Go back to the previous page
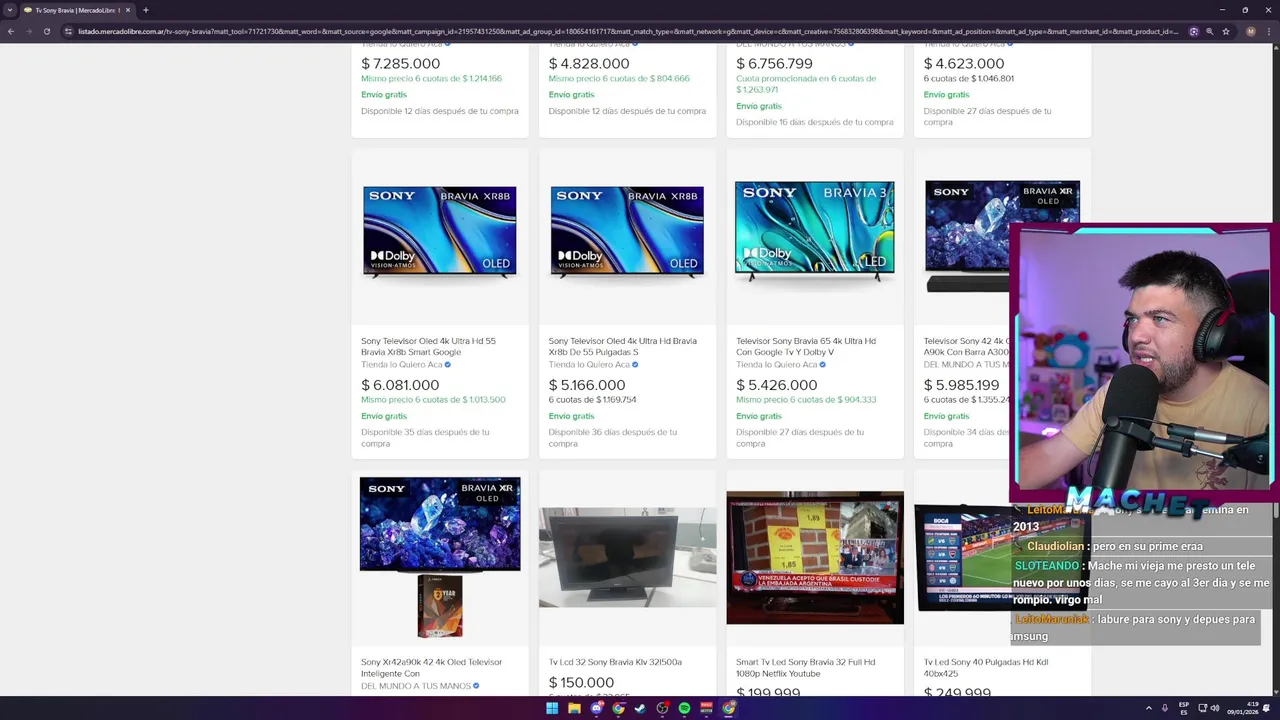1280x720 pixels. tap(11, 31)
